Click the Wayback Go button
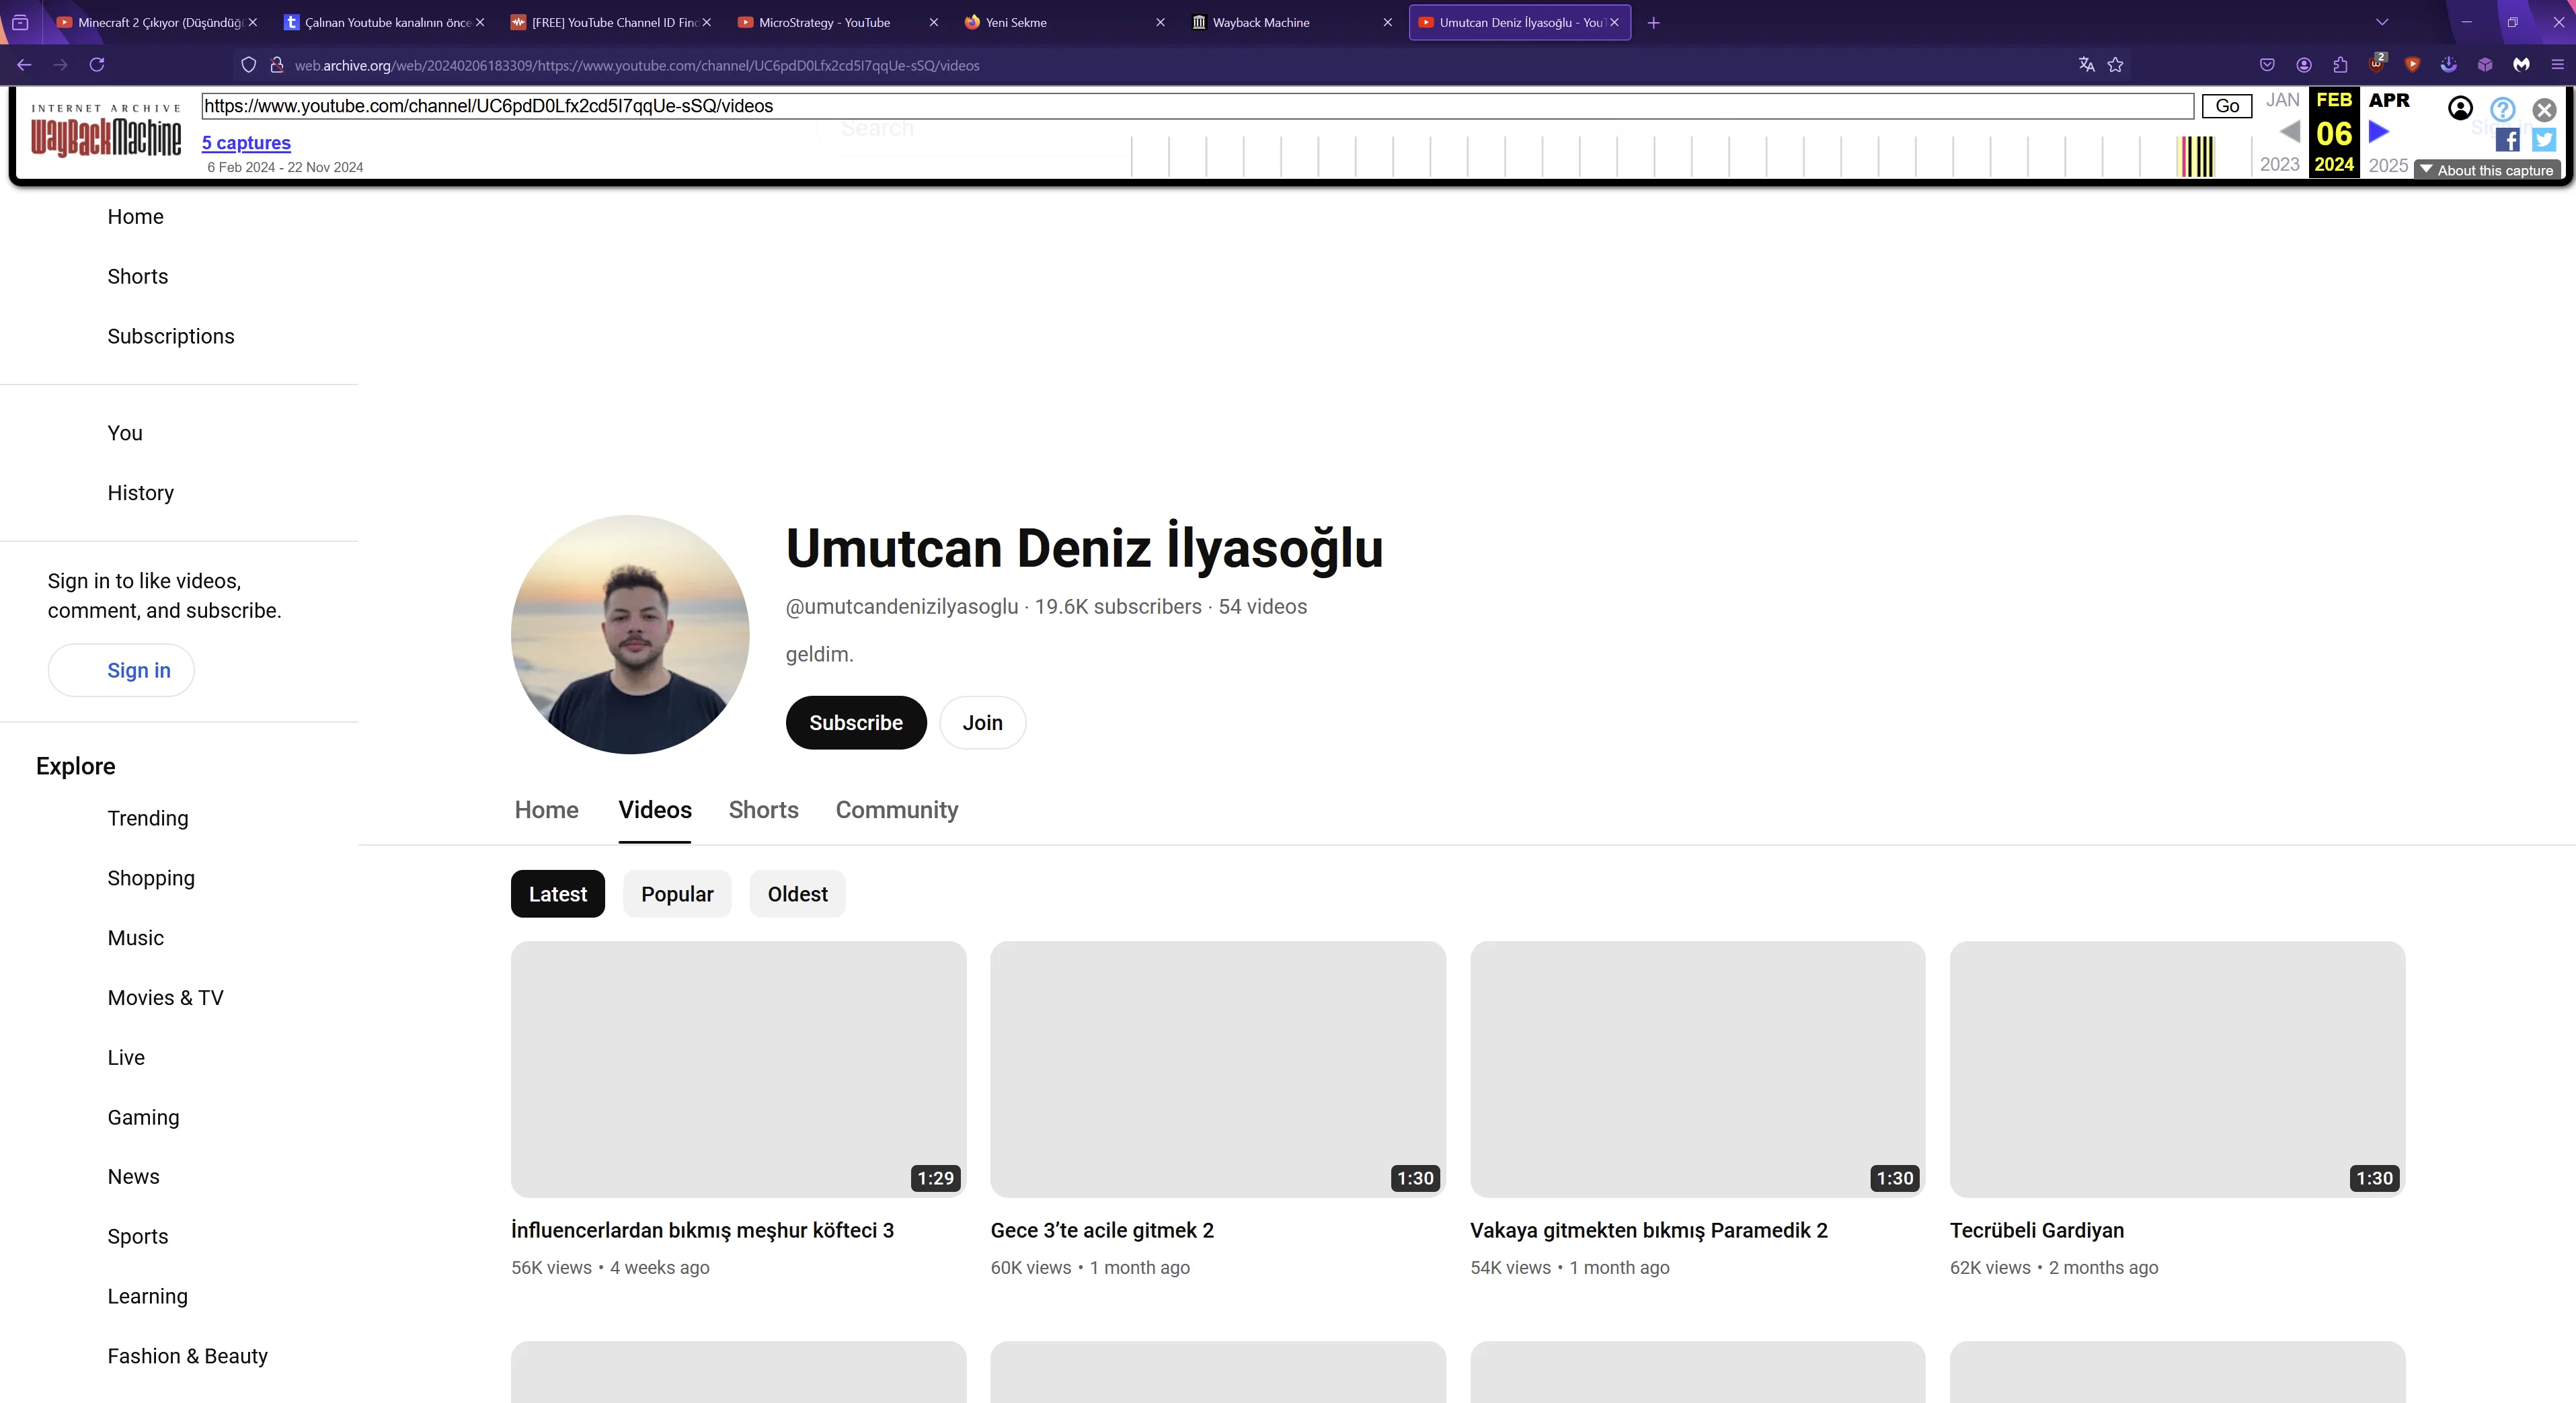The image size is (2576, 1403). tap(2227, 106)
